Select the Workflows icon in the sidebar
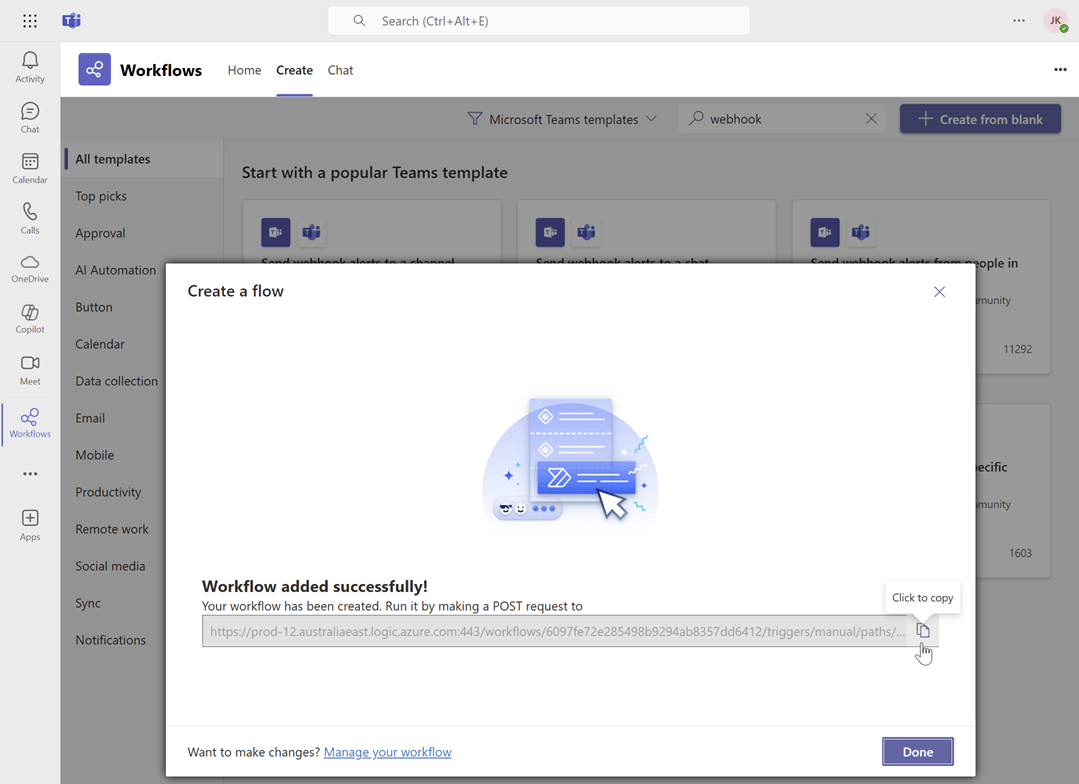1079x784 pixels. pos(29,422)
